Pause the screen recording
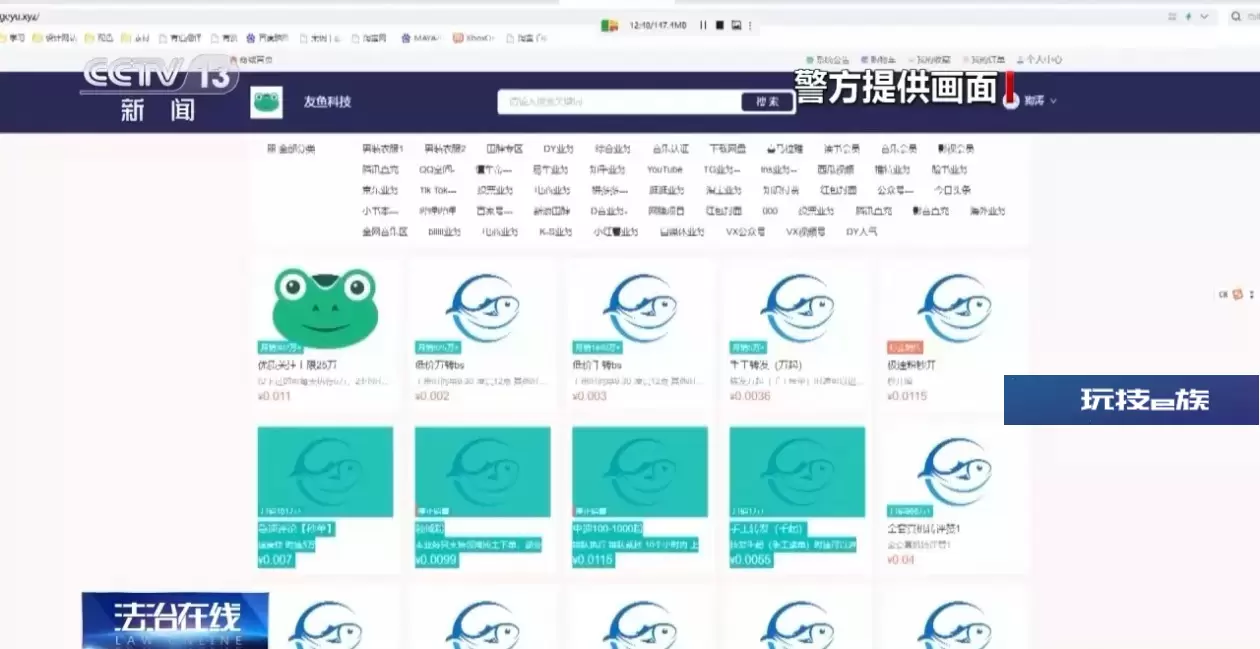1260x649 pixels. [703, 25]
